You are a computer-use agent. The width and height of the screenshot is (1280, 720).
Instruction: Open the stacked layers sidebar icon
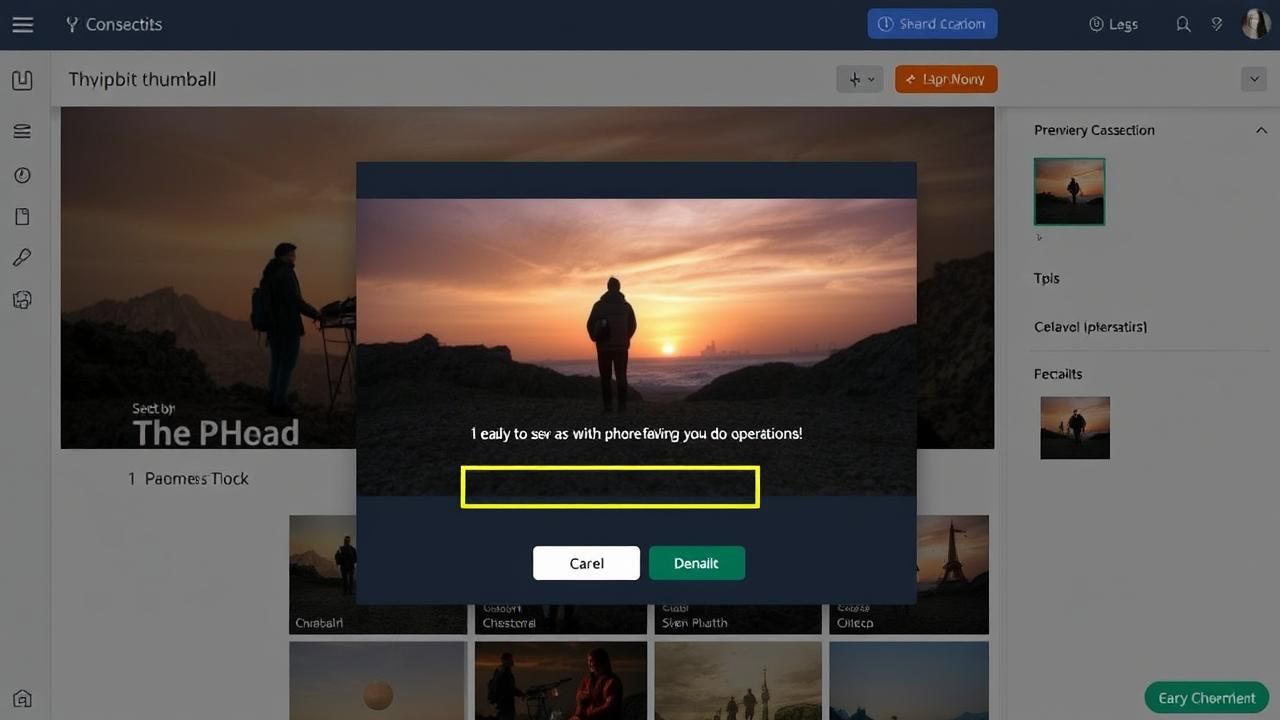click(22, 131)
